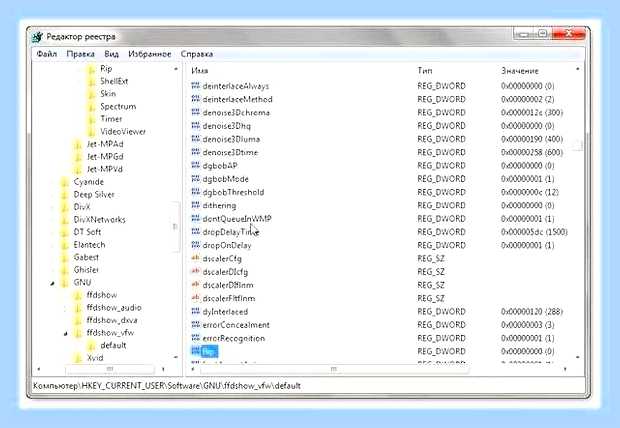Image resolution: width=620 pixels, height=428 pixels.
Task: Open the Файл menu
Action: [x=47, y=54]
